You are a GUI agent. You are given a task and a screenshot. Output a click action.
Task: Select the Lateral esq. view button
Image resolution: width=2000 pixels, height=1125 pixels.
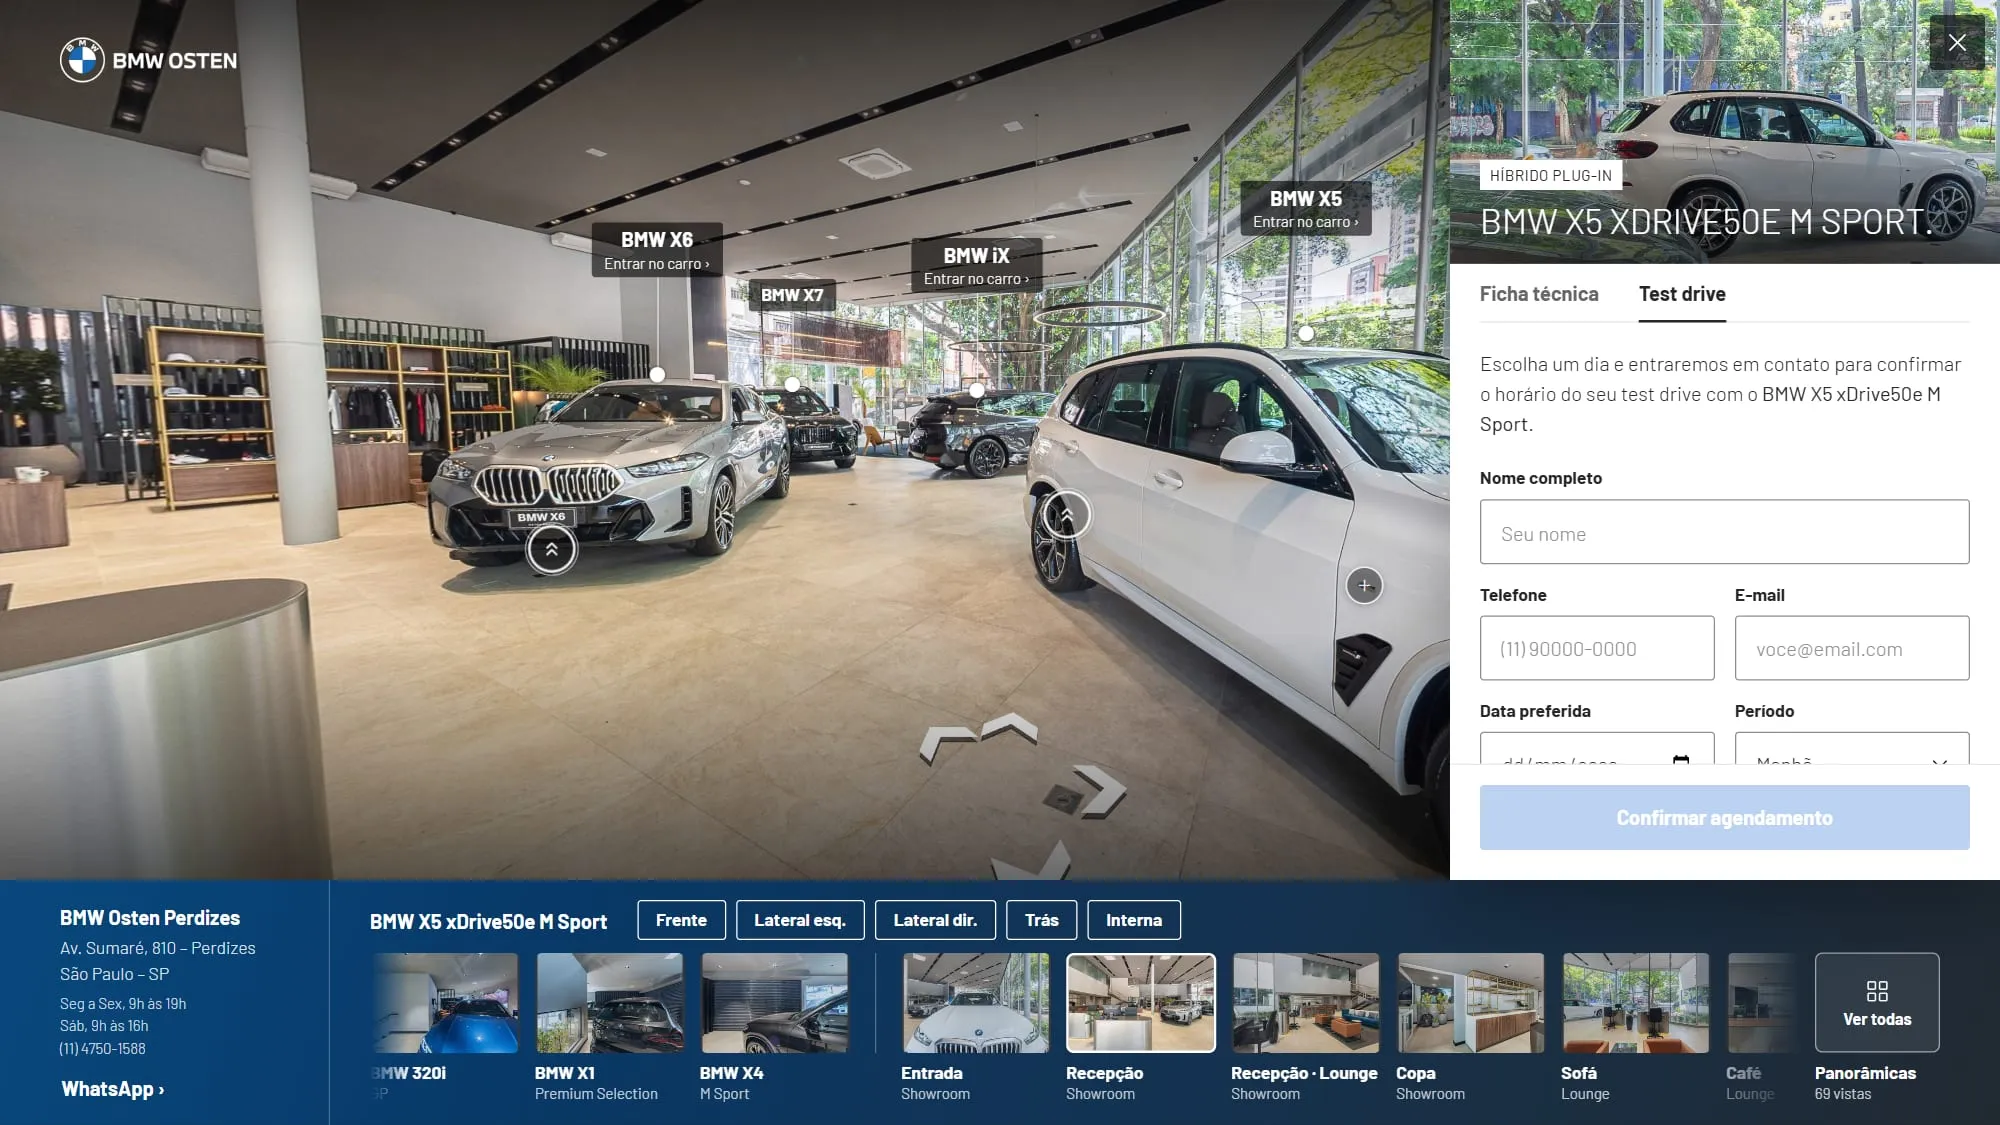pos(800,920)
